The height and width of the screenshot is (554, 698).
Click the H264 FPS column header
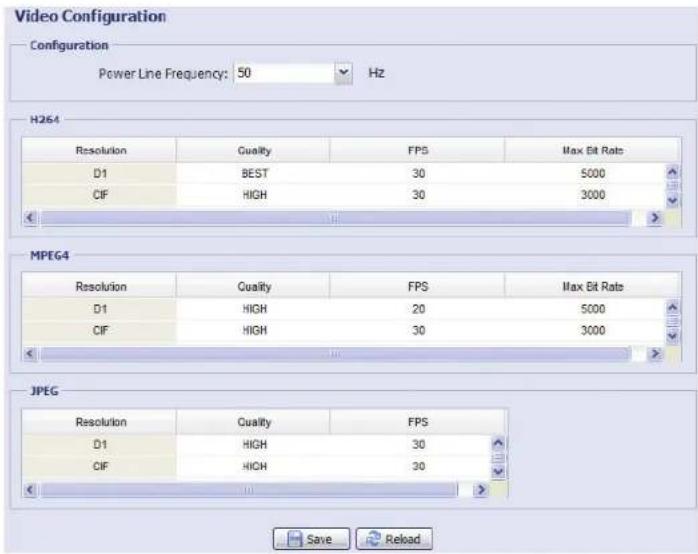417,150
